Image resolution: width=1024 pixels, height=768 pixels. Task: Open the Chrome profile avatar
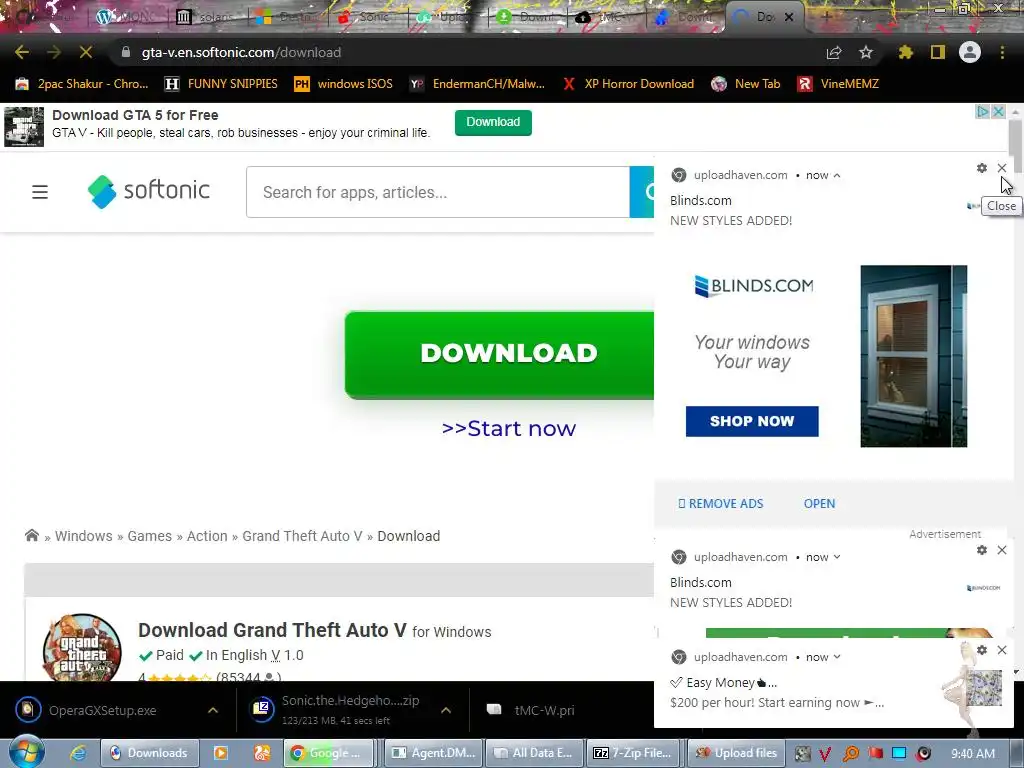click(970, 52)
